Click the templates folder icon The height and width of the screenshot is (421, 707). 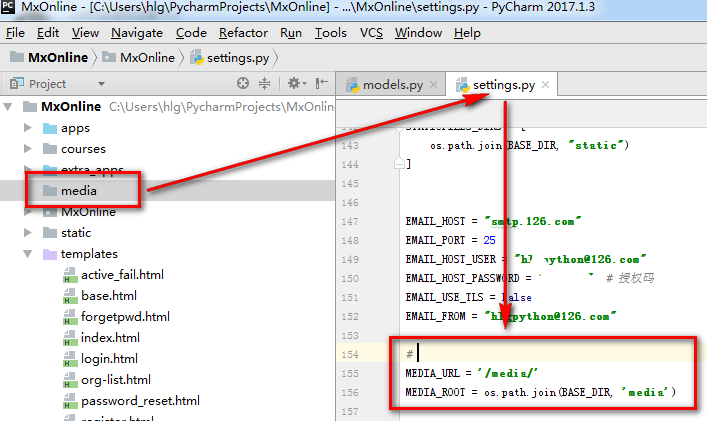pyautogui.click(x=50, y=254)
